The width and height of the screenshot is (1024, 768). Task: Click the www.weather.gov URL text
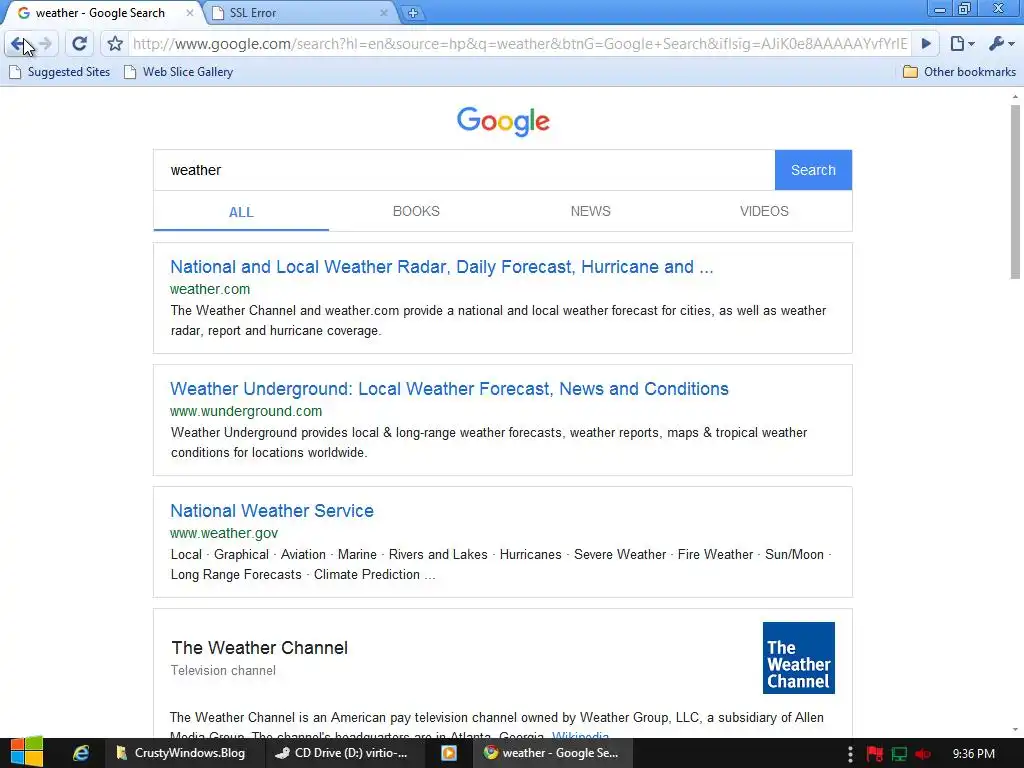coord(223,533)
